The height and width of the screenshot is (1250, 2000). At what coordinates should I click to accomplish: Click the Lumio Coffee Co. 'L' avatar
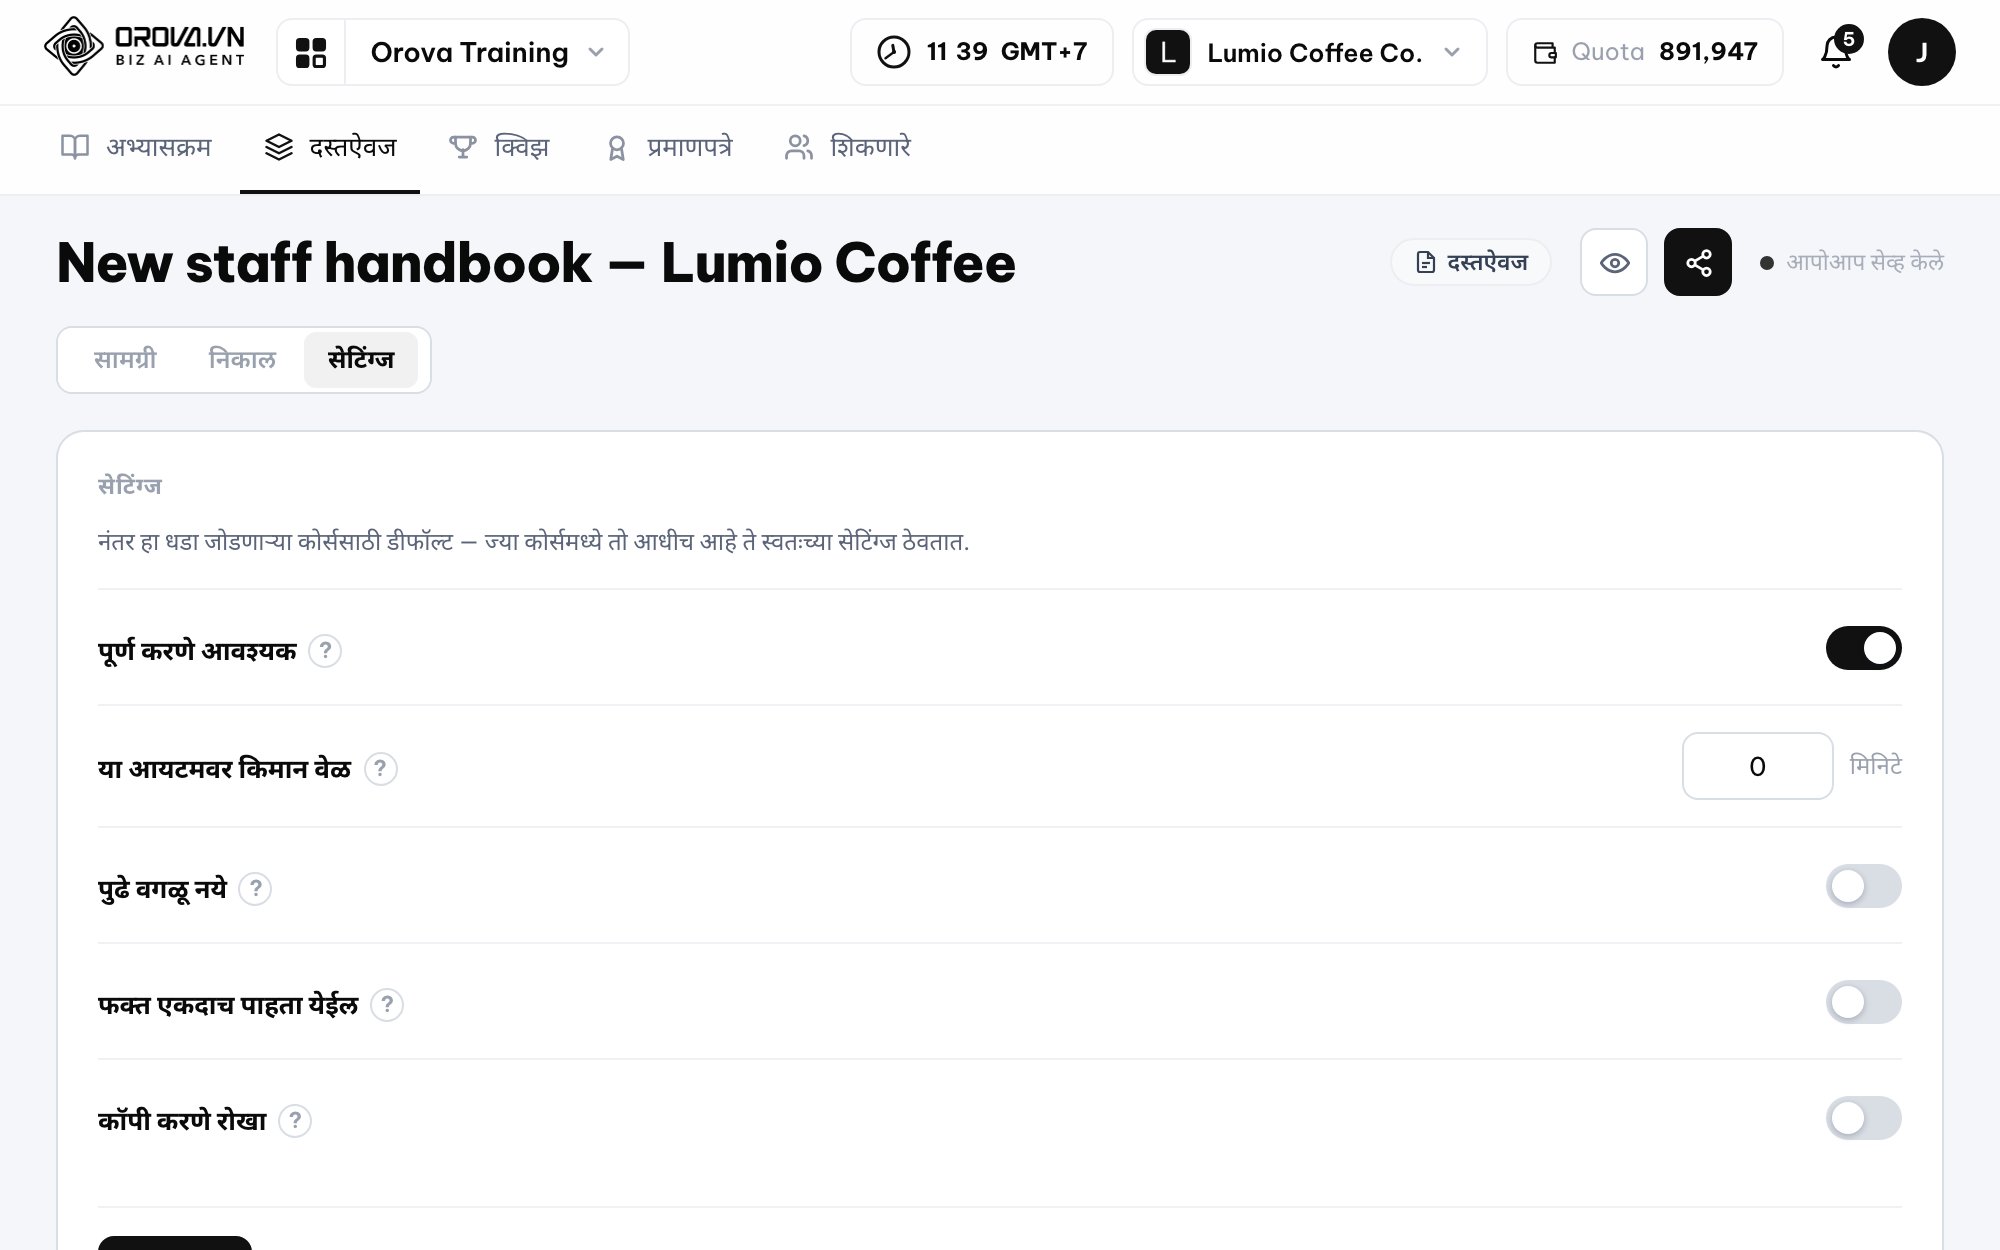1167,52
